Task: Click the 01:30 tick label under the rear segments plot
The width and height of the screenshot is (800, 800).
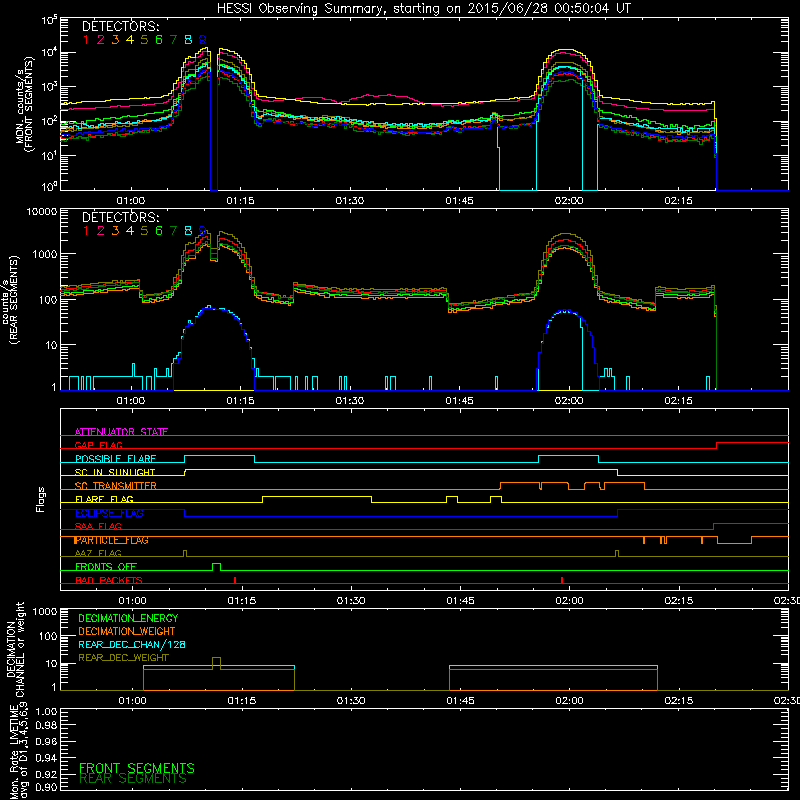Action: (350, 401)
